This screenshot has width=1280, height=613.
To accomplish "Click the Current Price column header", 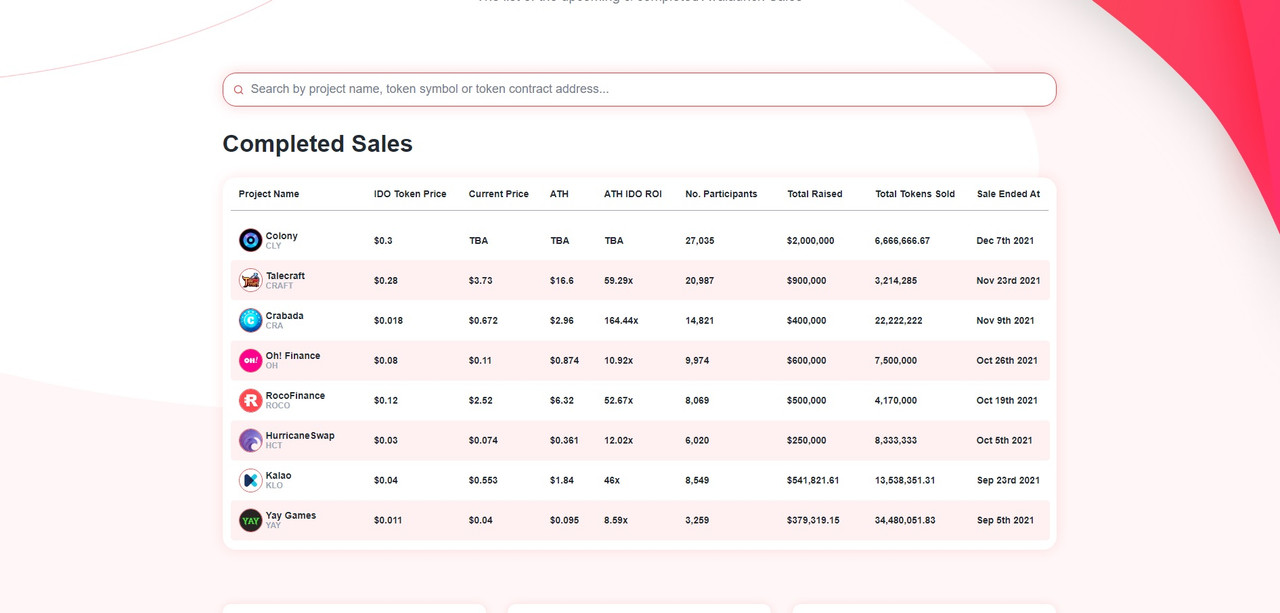I will pyautogui.click(x=499, y=194).
